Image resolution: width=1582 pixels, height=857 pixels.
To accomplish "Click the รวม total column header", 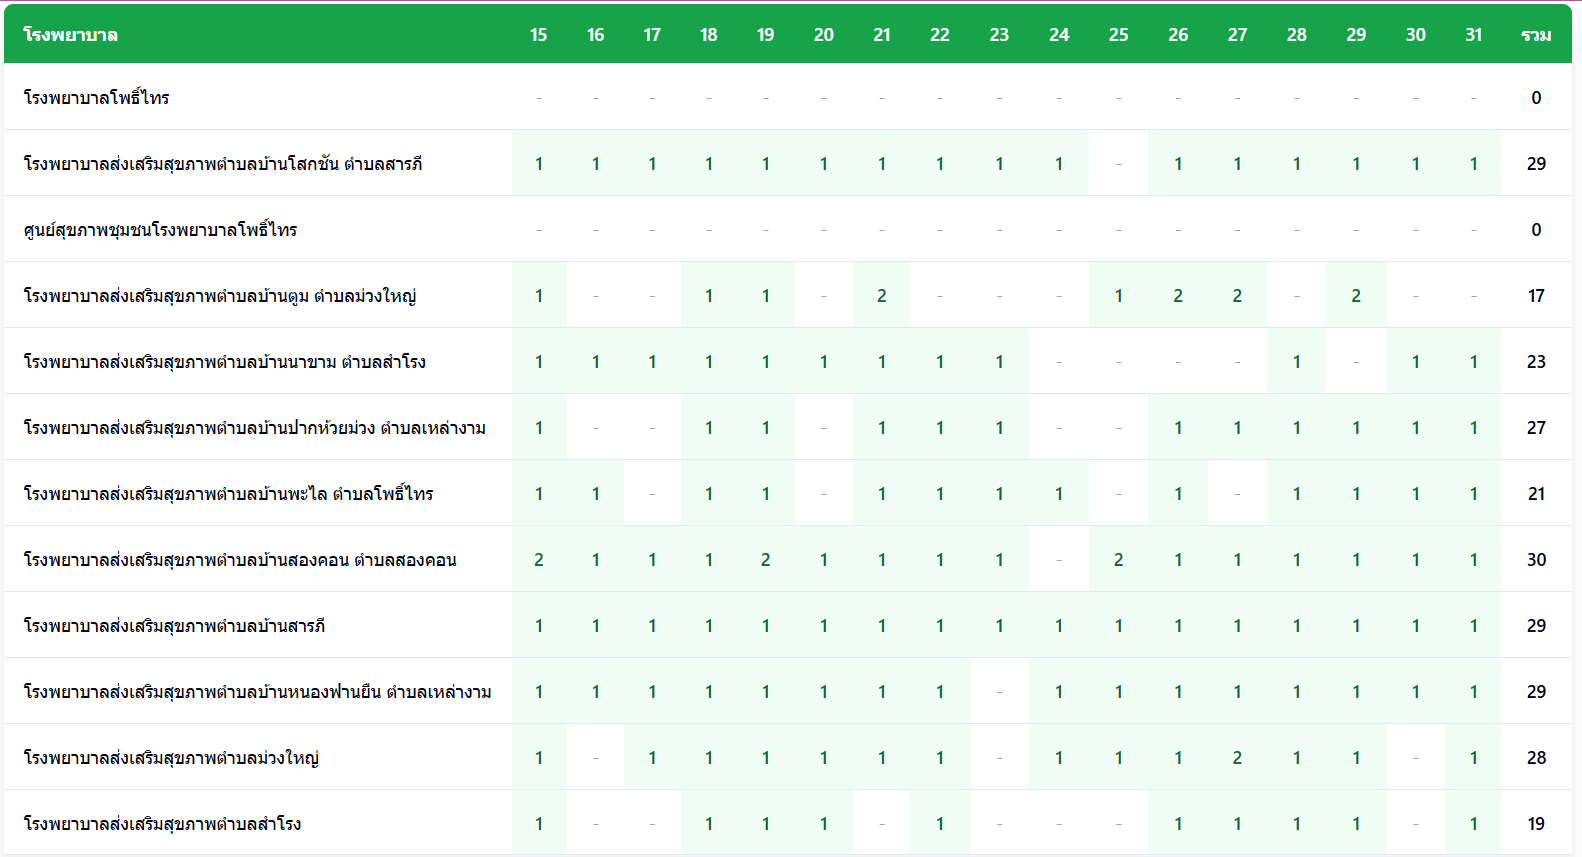I will (x=1536, y=35).
